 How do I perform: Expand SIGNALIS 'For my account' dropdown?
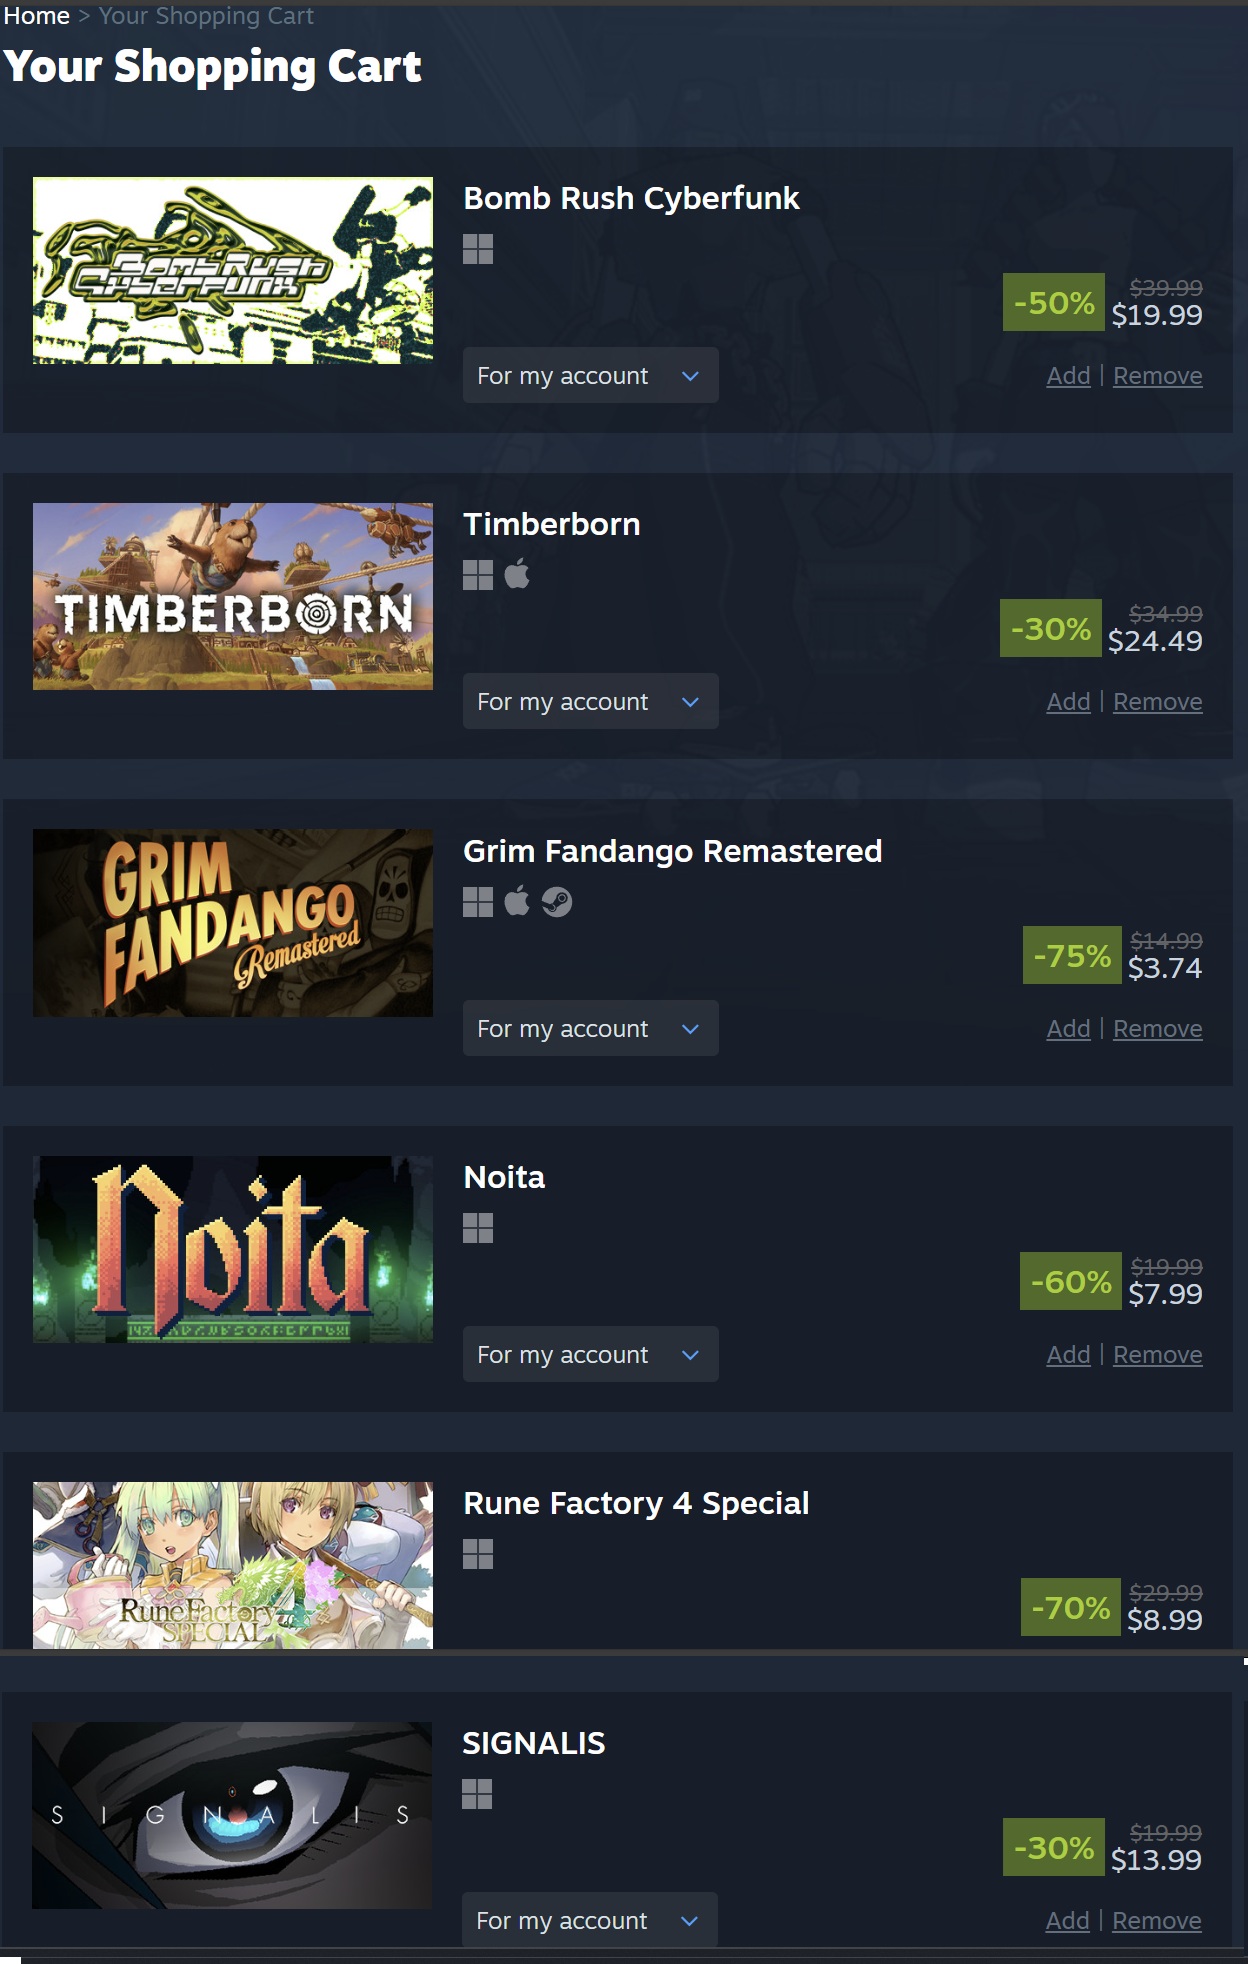589,1919
